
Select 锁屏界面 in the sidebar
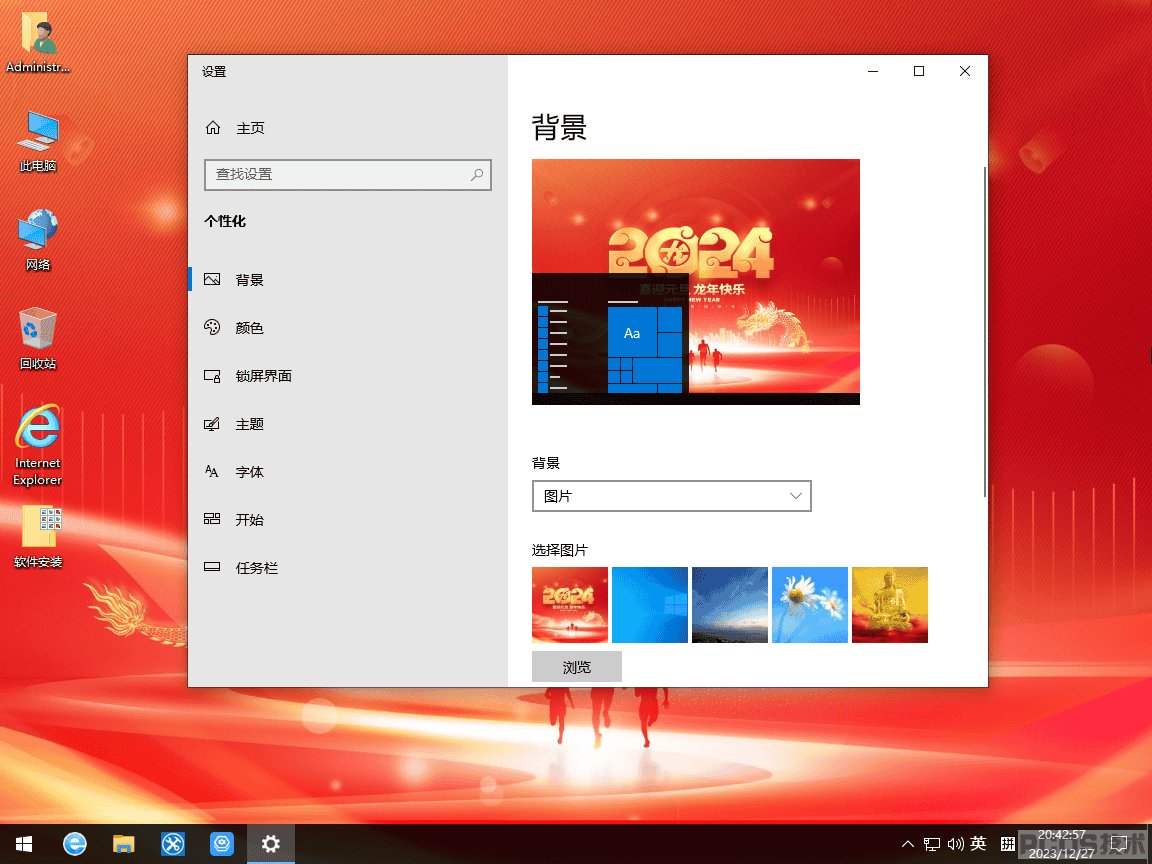(348, 375)
